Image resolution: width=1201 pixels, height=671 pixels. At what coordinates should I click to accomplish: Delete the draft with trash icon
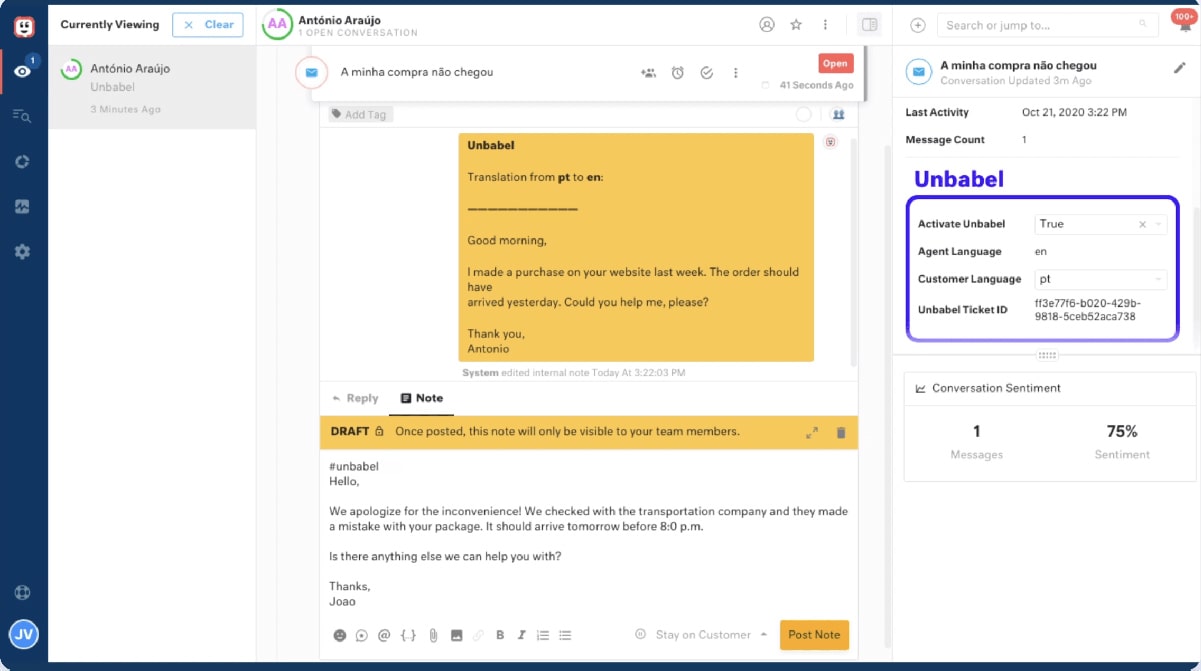coord(840,432)
